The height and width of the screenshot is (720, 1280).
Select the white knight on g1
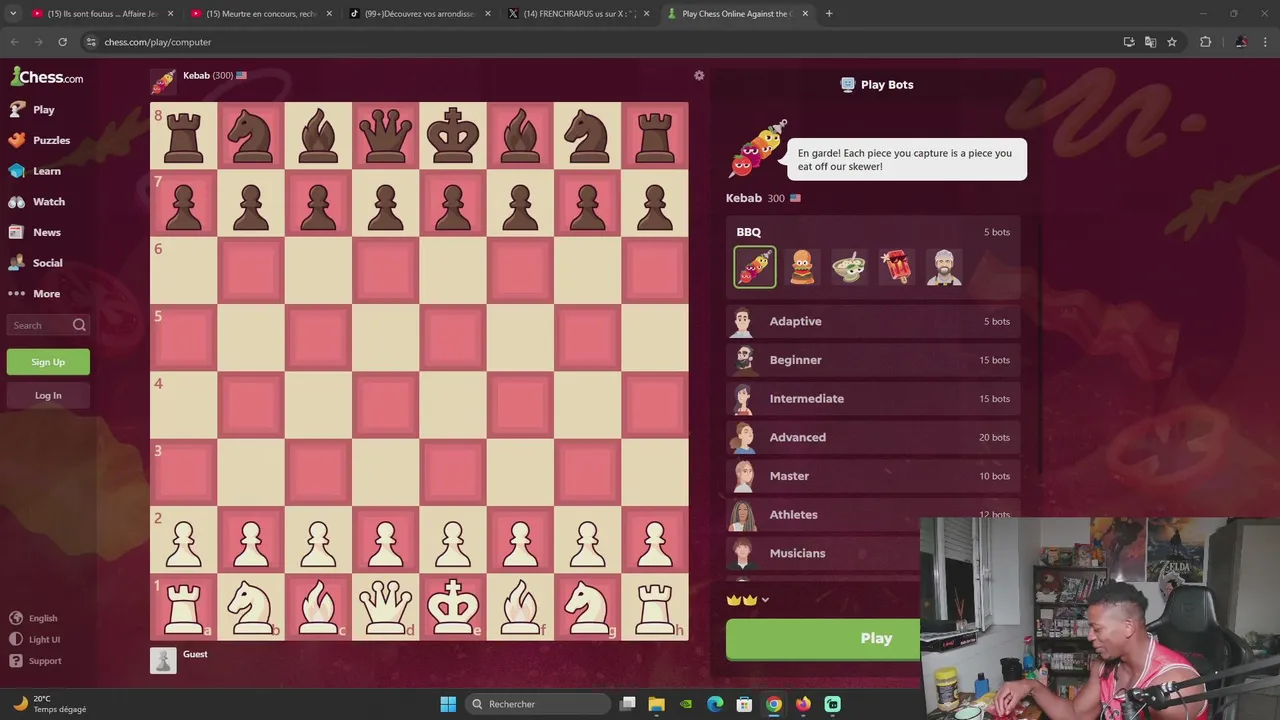tap(587, 607)
